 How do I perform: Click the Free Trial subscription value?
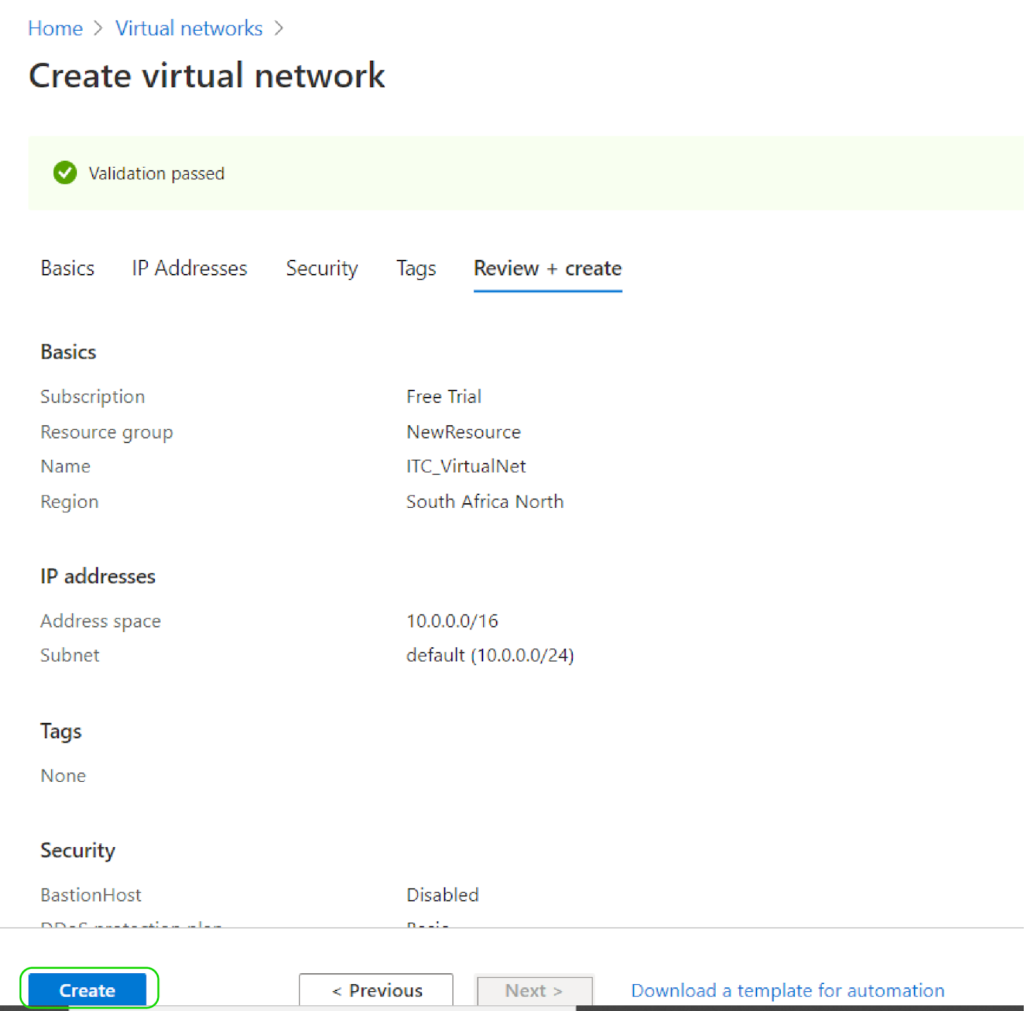pos(444,396)
